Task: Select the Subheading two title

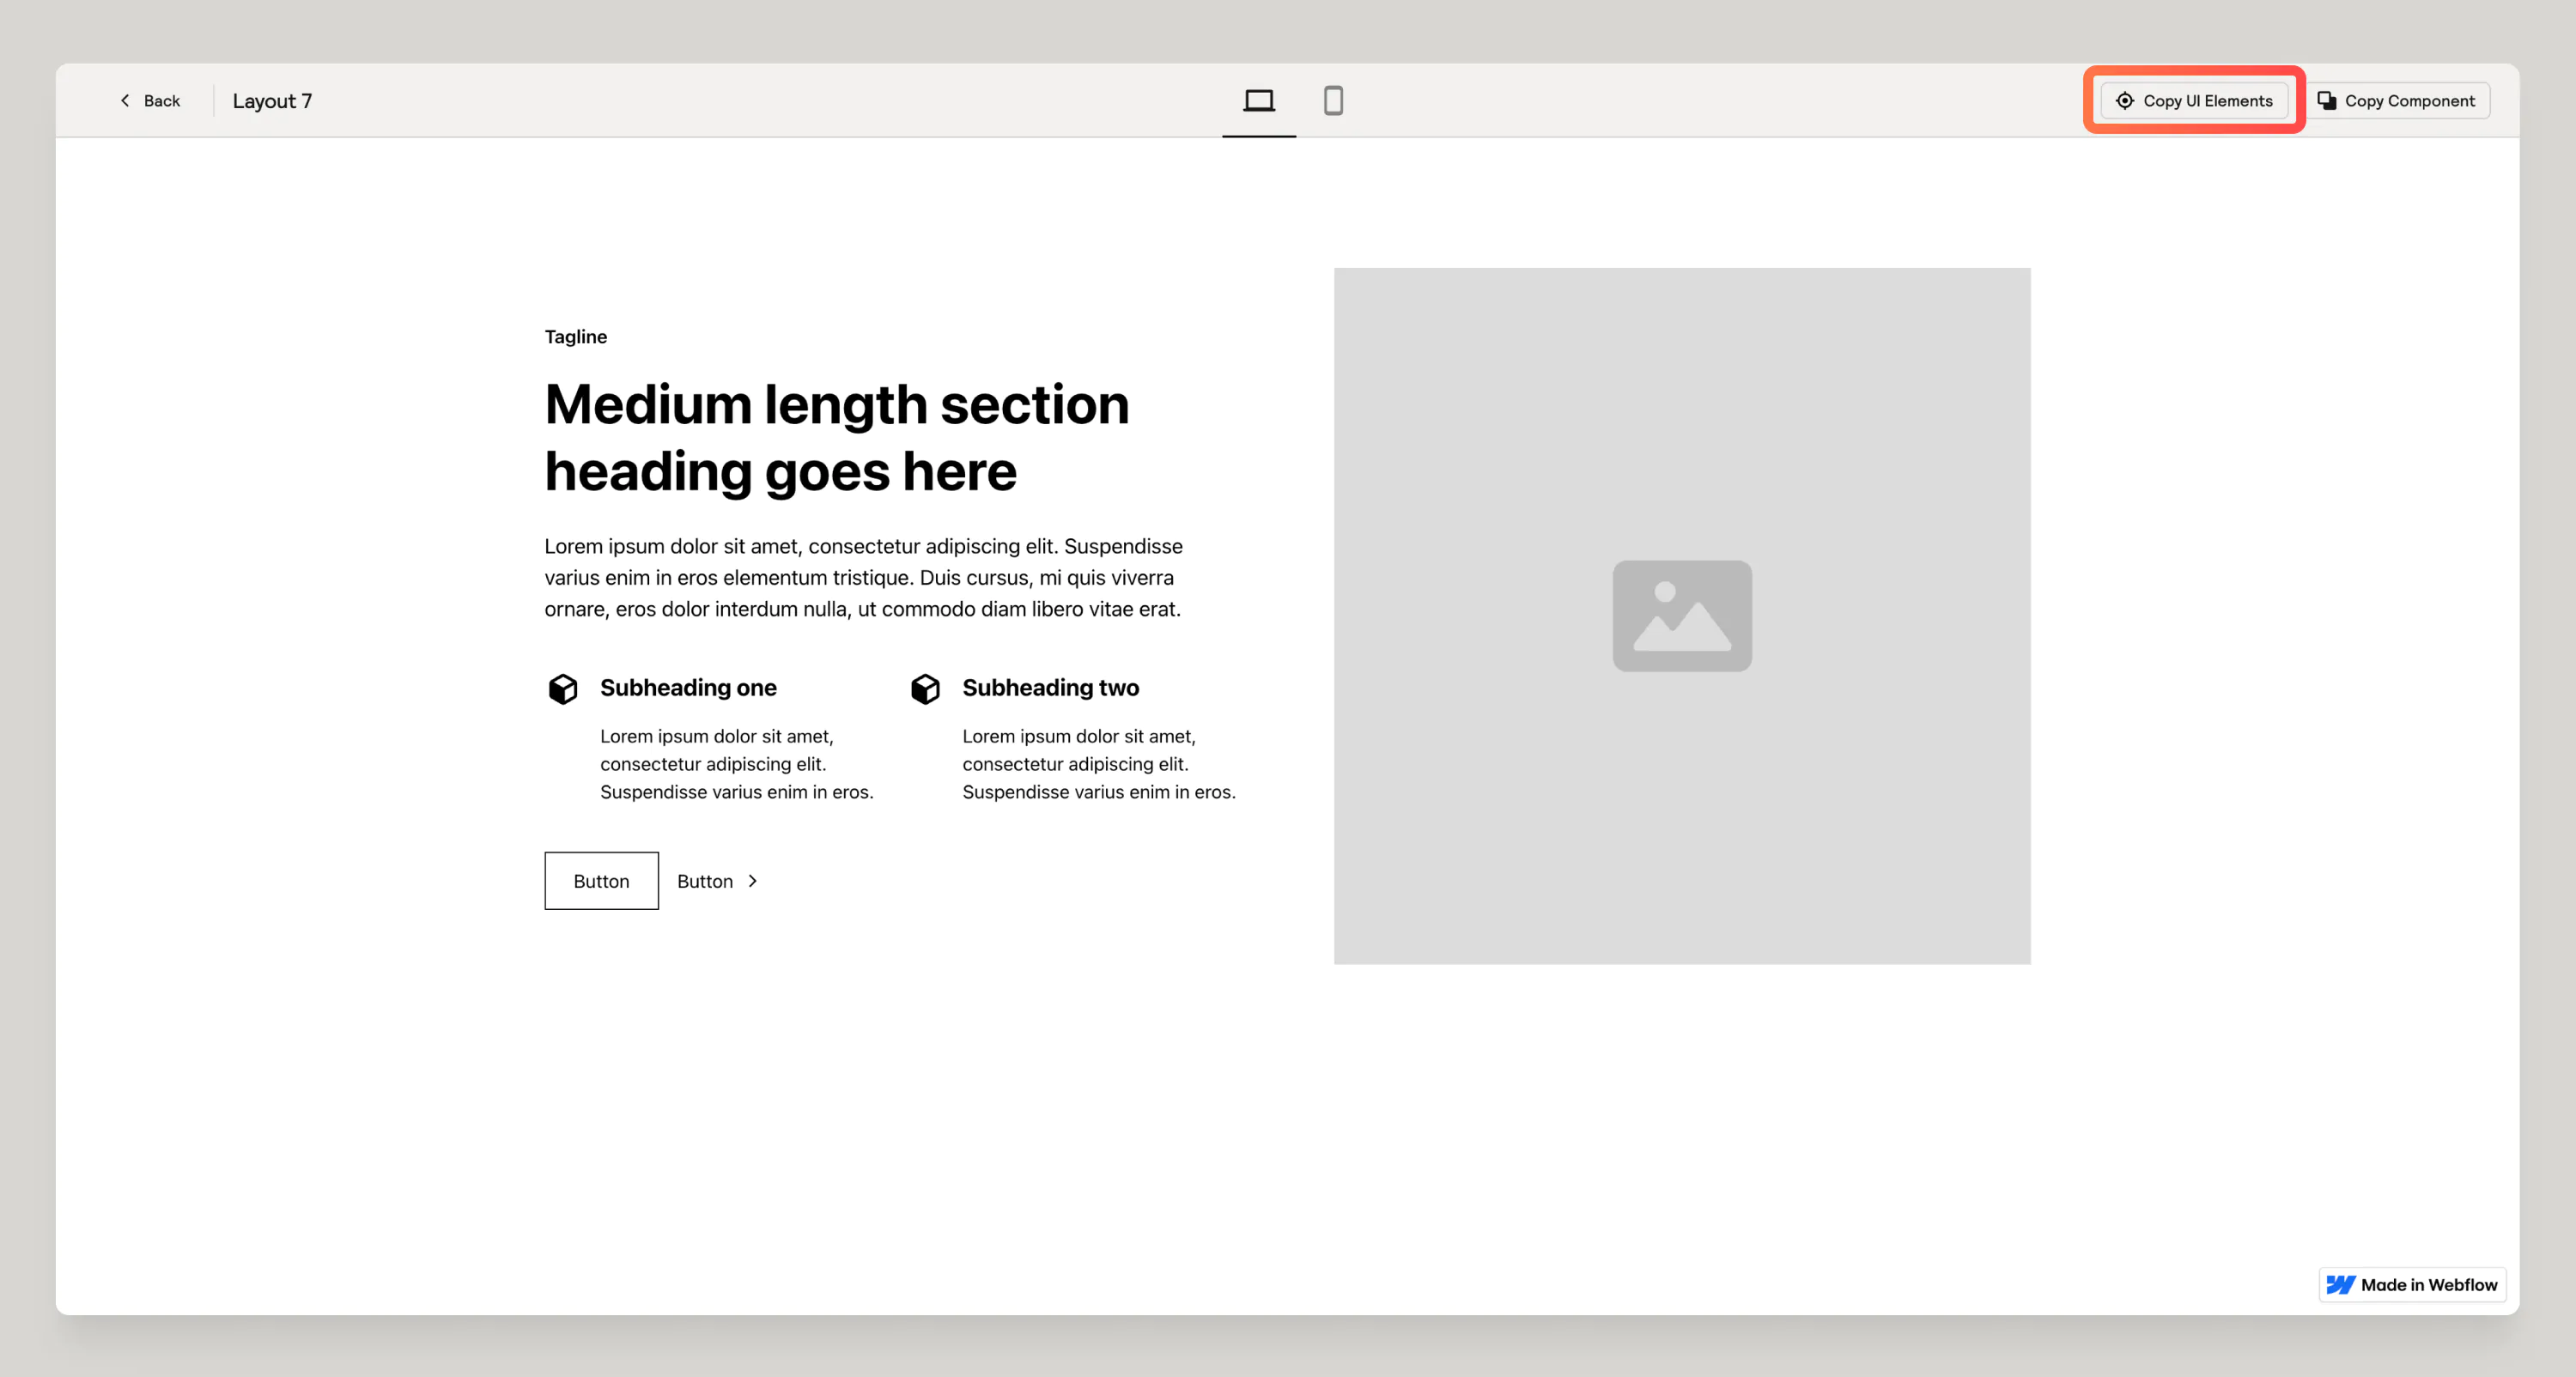Action: (x=1050, y=688)
